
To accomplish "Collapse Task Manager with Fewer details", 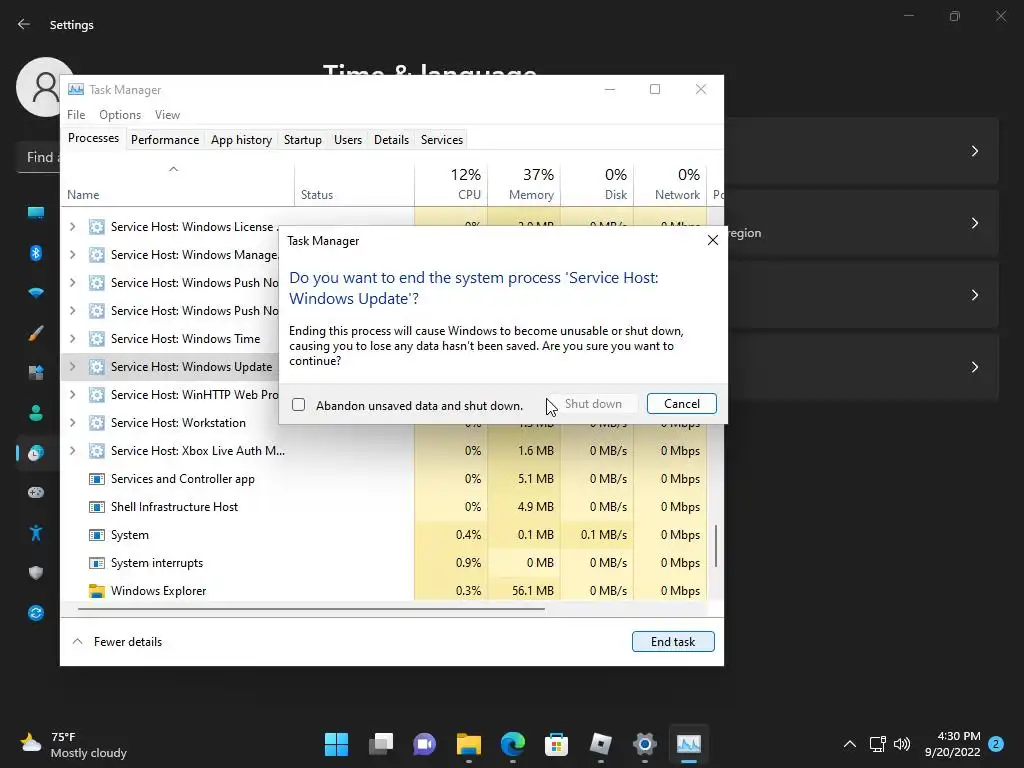I will point(117,641).
